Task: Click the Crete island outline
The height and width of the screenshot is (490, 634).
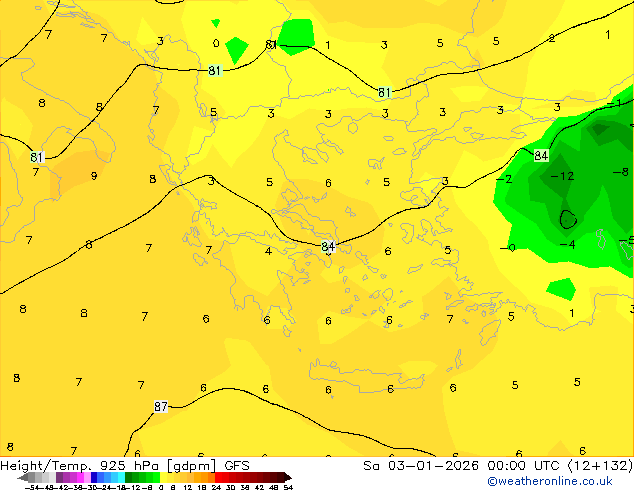Action: [x=366, y=374]
